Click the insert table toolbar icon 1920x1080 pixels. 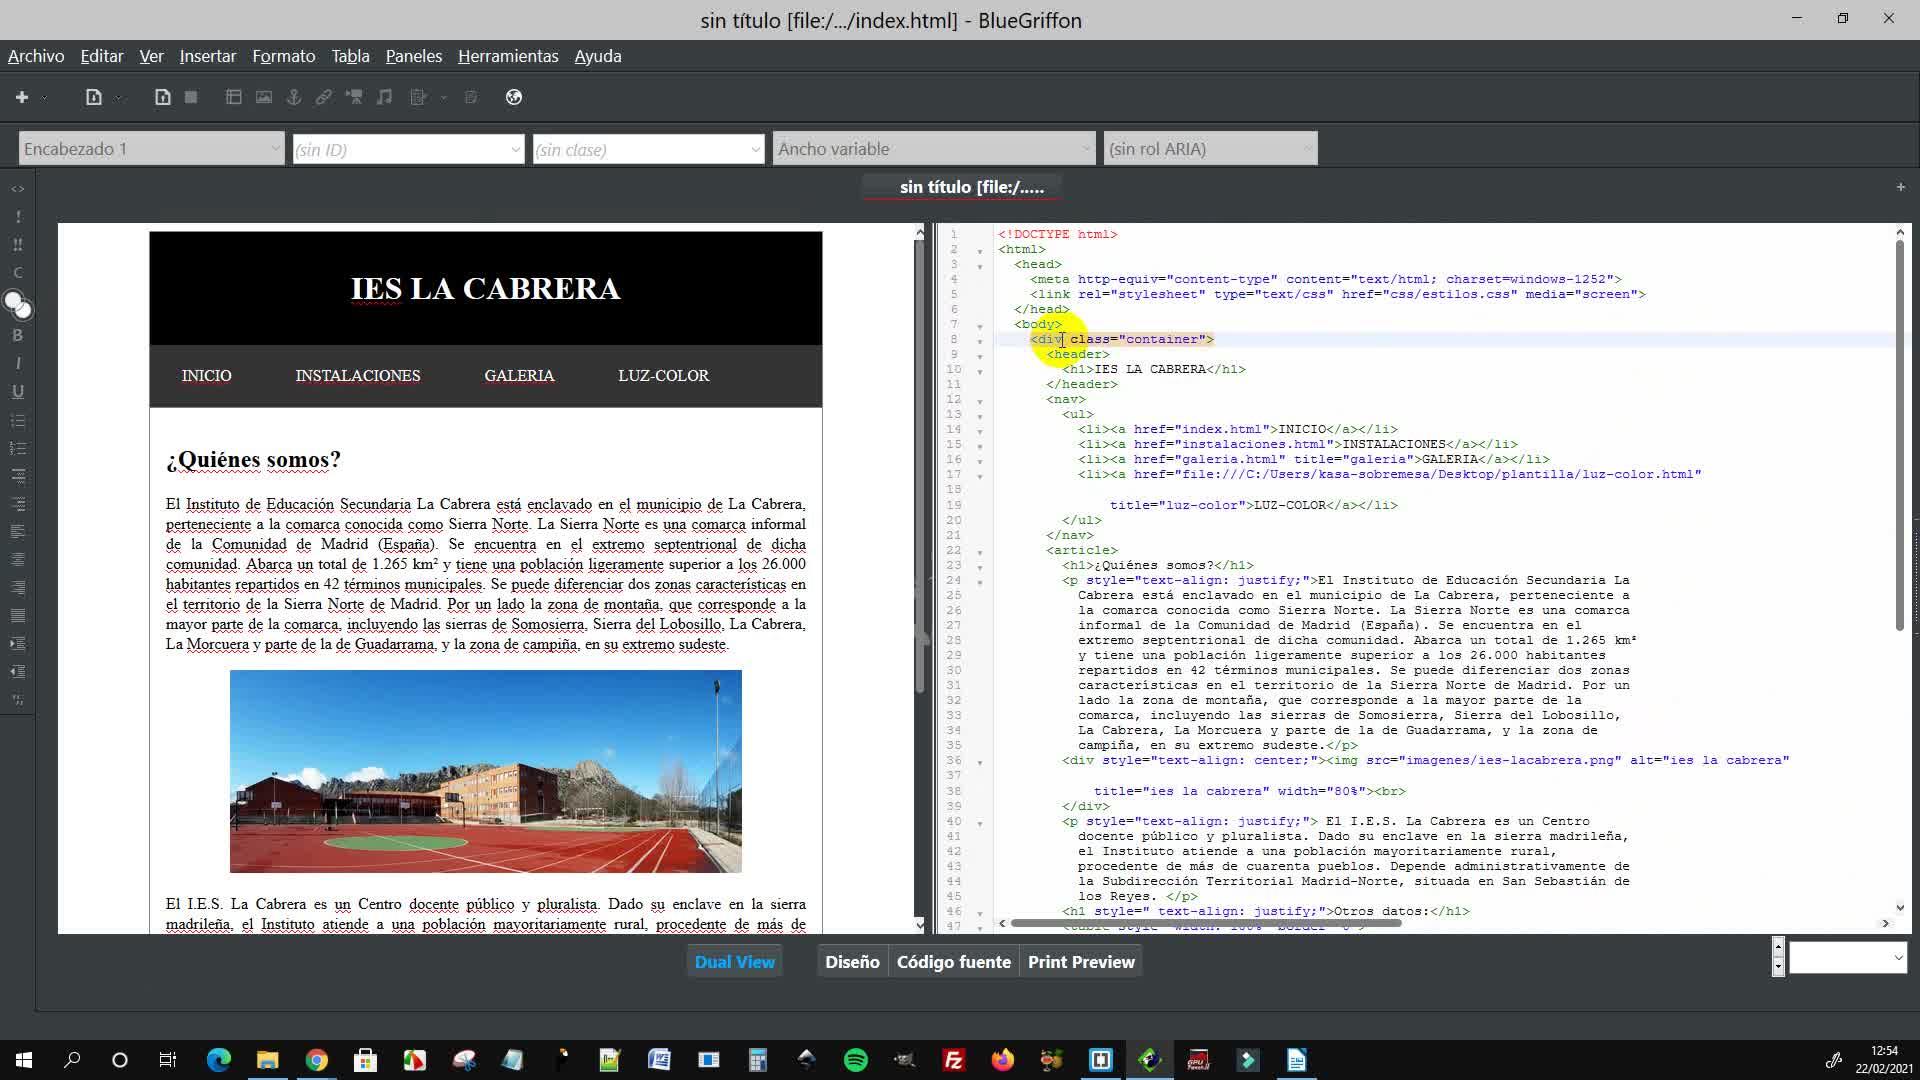pyautogui.click(x=234, y=97)
